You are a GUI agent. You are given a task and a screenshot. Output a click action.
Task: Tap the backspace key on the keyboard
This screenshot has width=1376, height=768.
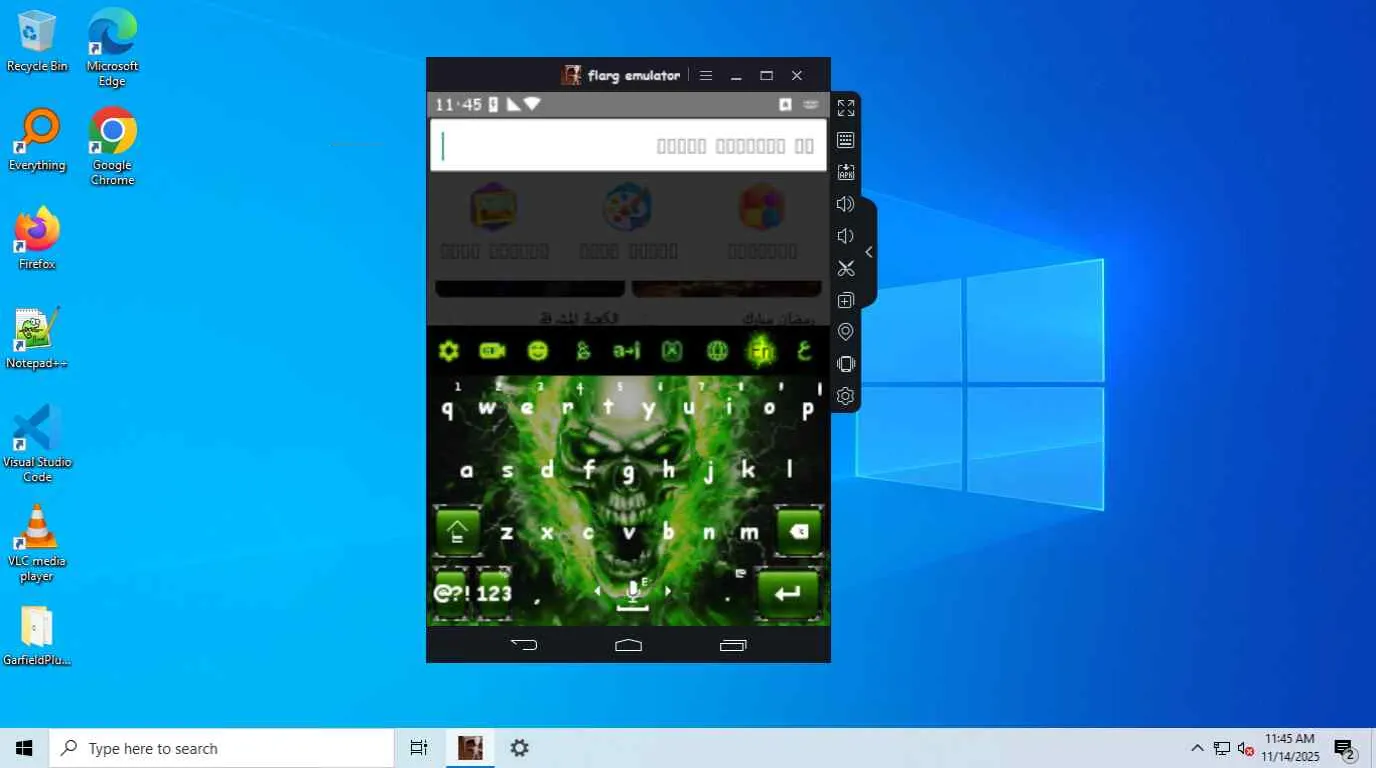(x=799, y=531)
